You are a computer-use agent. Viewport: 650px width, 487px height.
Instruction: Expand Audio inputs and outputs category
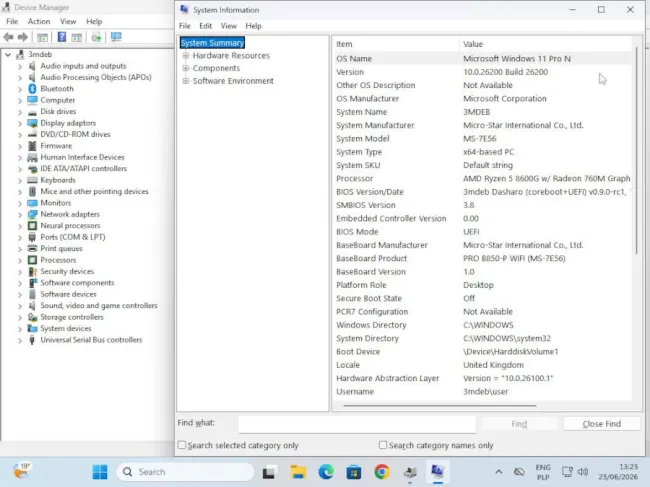point(20,66)
